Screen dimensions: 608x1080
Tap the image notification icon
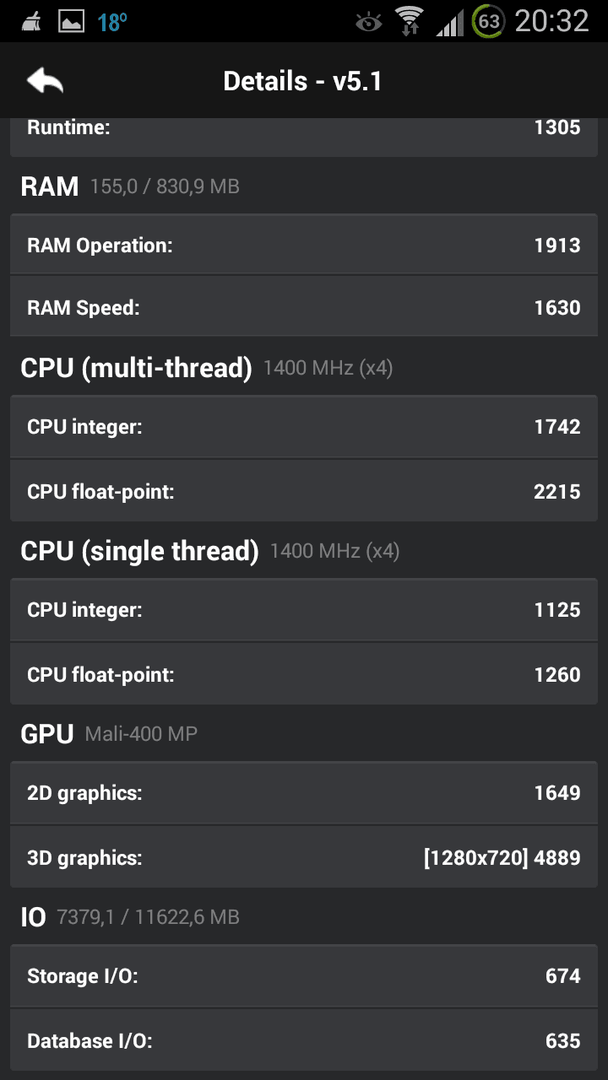click(x=71, y=21)
